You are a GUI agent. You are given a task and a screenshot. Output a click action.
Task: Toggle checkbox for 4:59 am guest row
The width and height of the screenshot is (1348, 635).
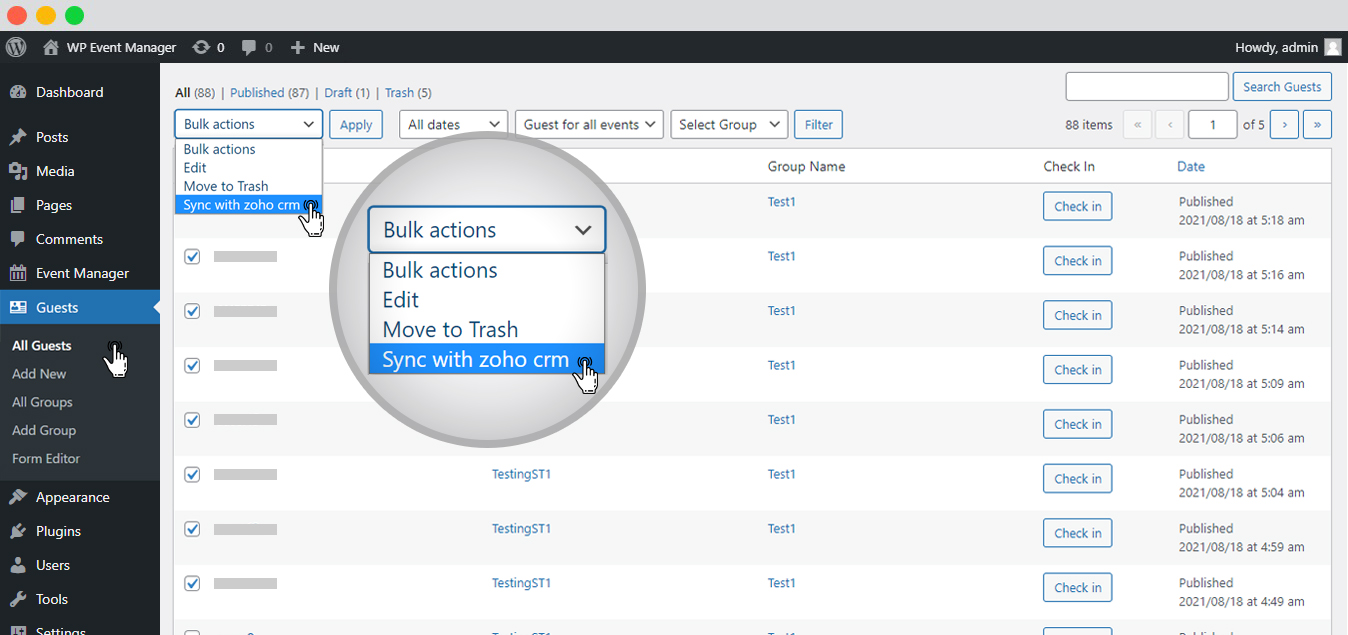[x=192, y=529]
